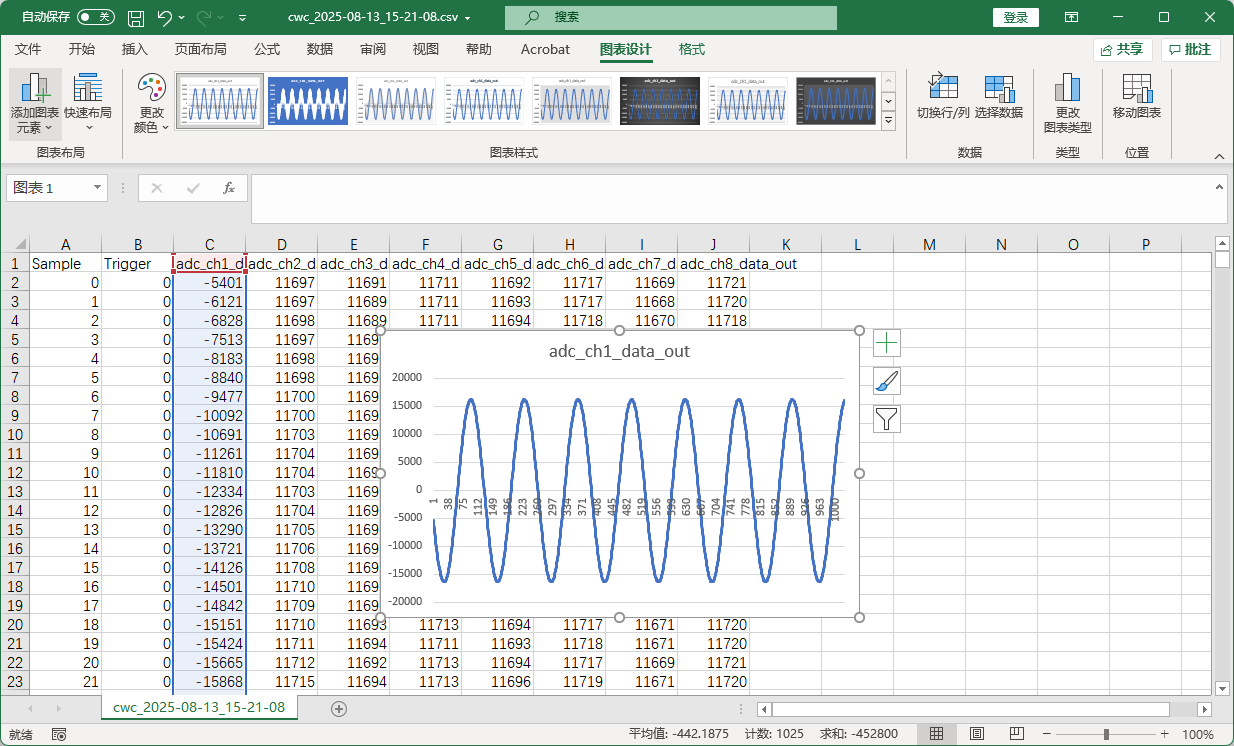
Task: Select the black-background chart style thumbnail
Action: pos(660,101)
